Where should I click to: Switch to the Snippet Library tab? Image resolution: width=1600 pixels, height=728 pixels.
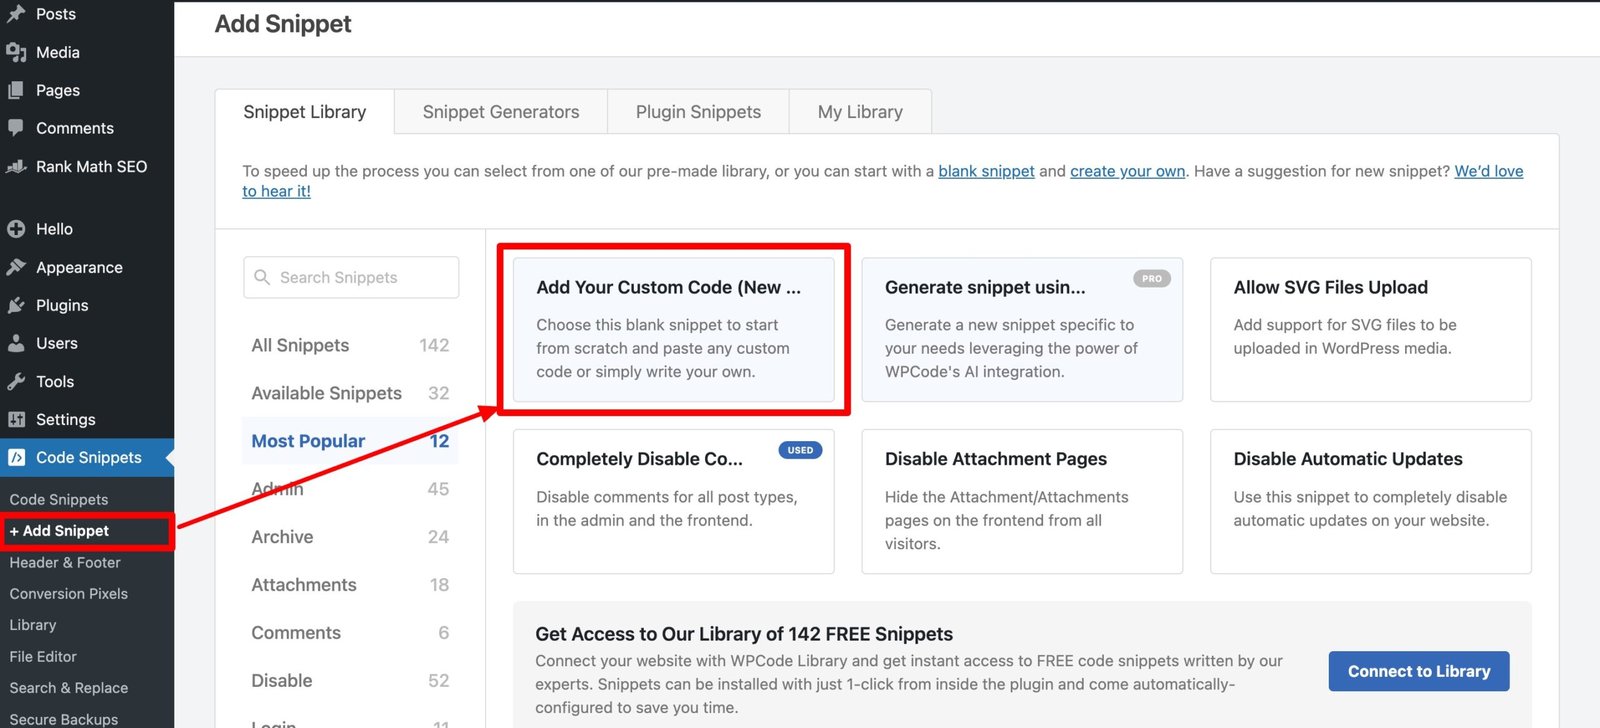304,112
